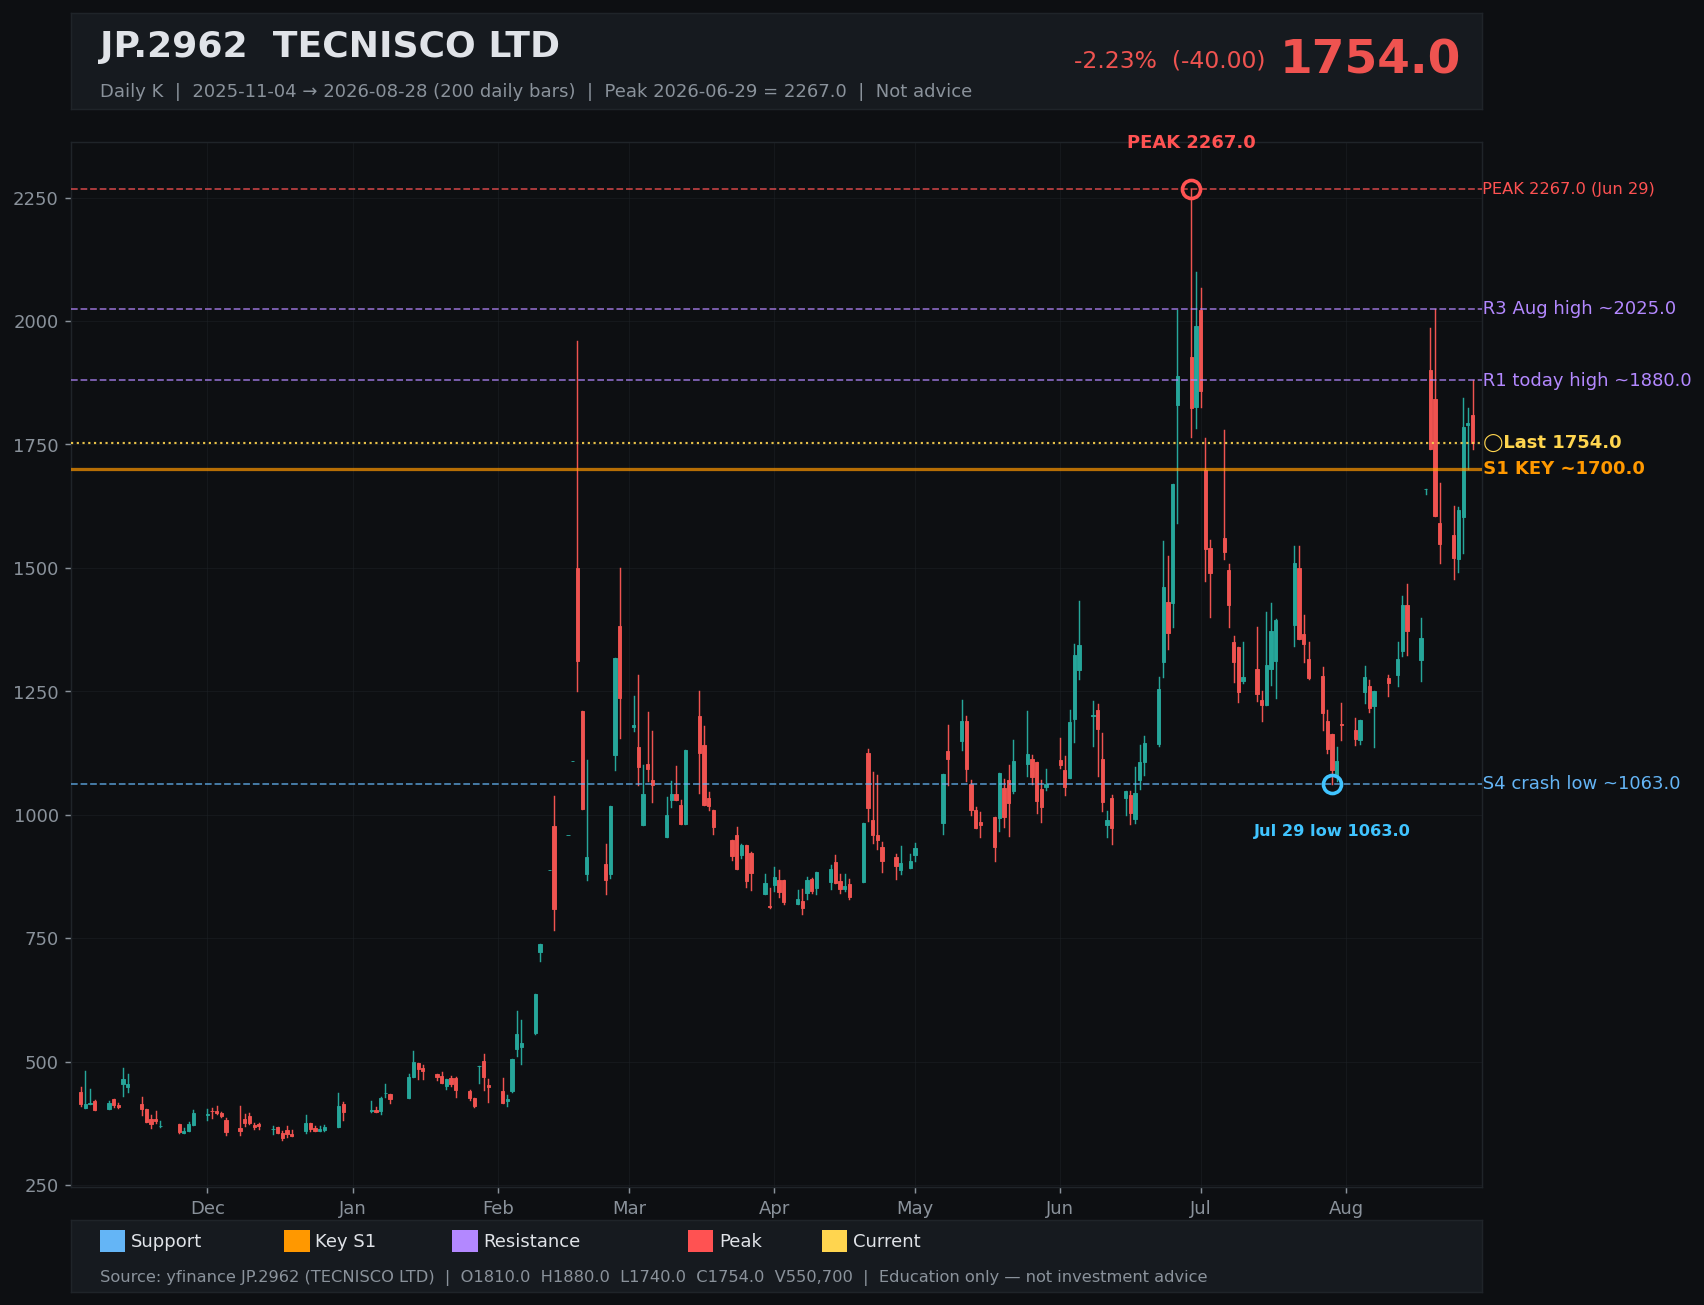Click the 'Feb' x-axis label
This screenshot has width=1704, height=1305.
[x=498, y=1208]
